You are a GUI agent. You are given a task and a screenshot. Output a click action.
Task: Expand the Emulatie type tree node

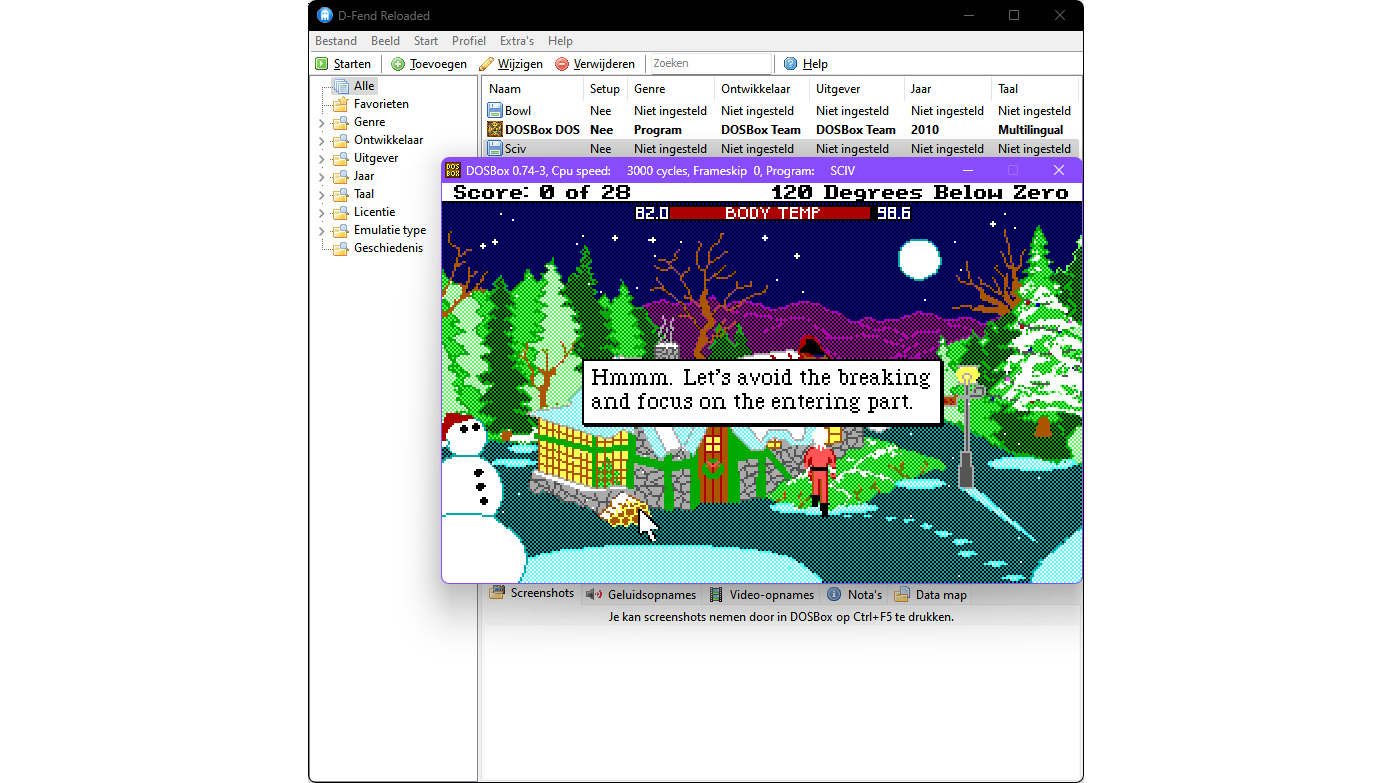click(322, 231)
